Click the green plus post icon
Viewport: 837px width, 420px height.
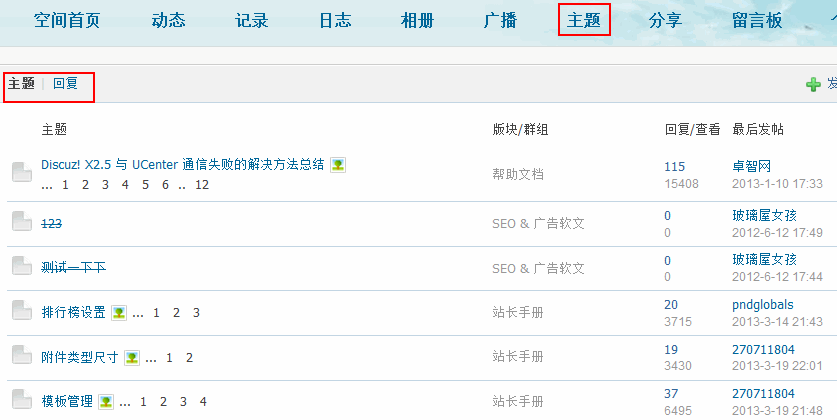coord(813,85)
